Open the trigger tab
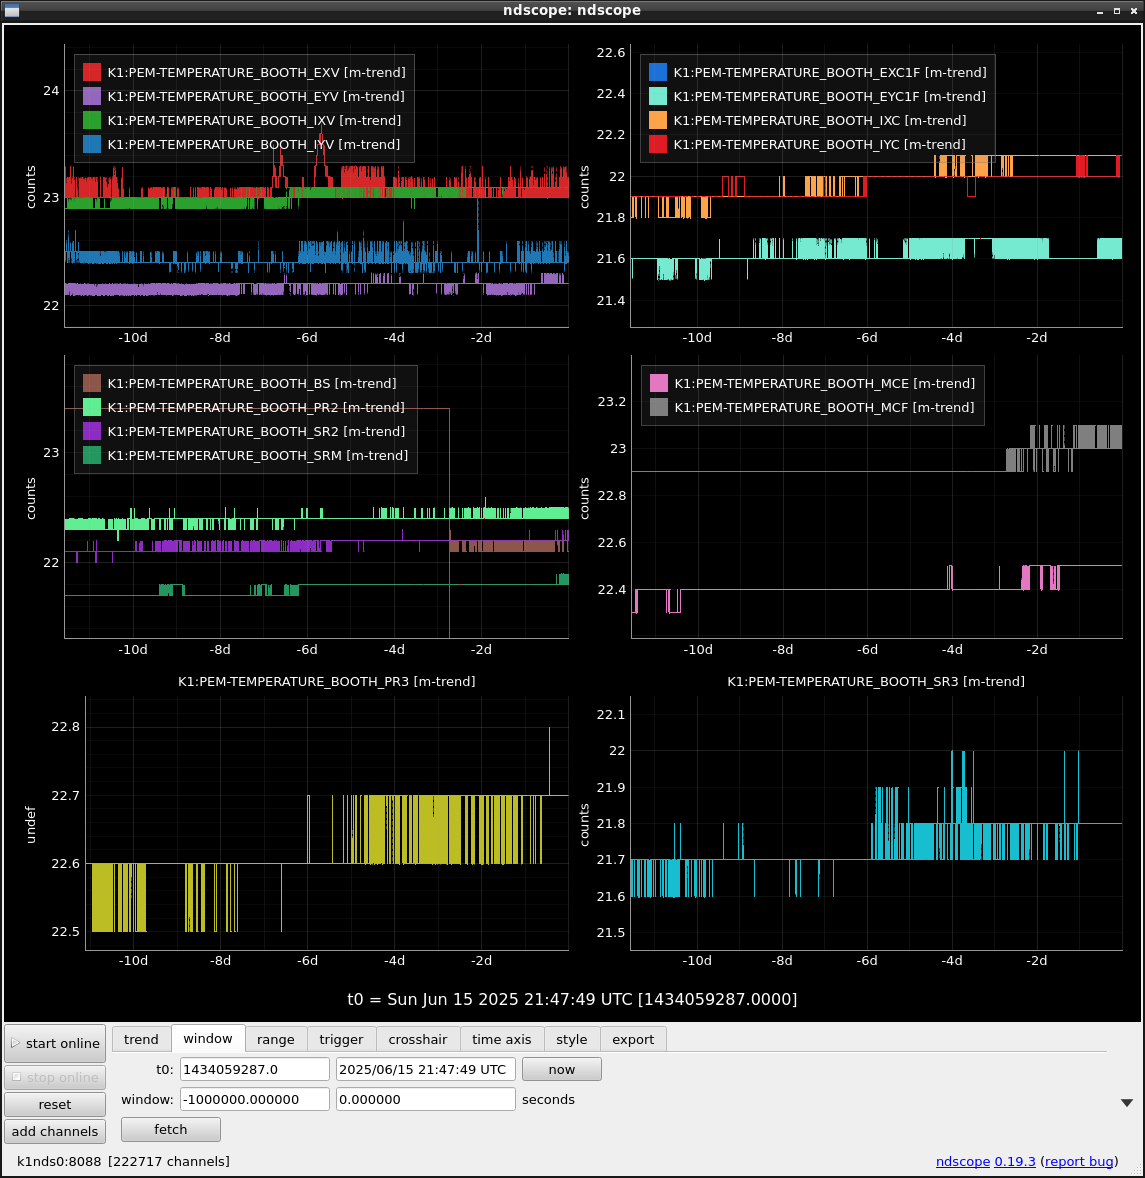 341,1039
